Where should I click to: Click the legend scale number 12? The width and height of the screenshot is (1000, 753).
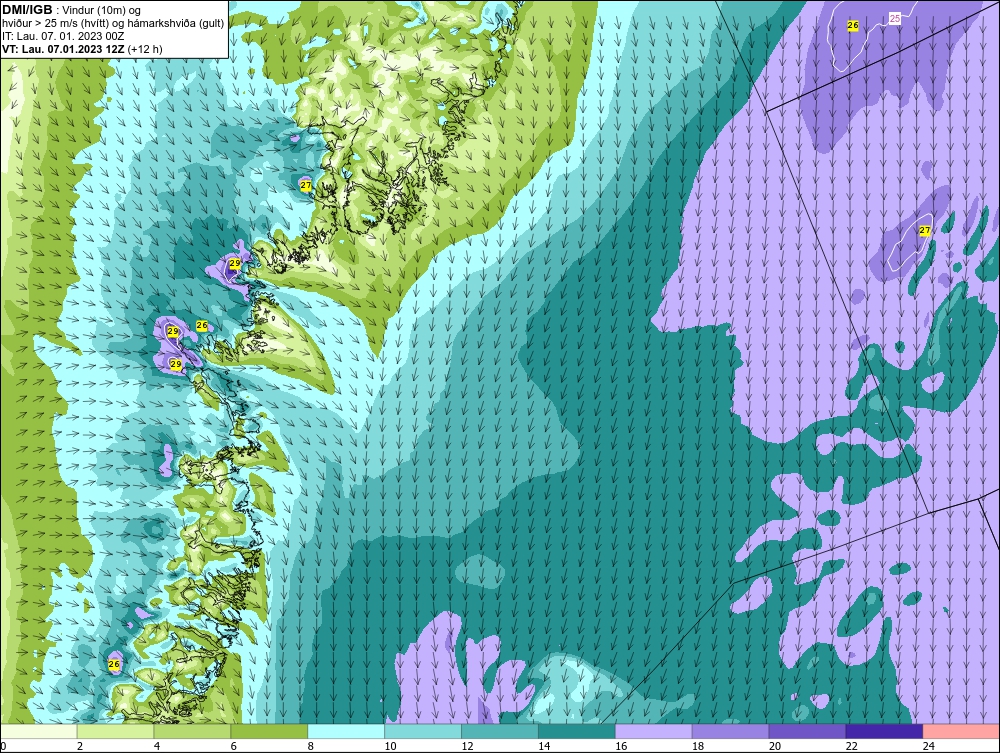click(x=467, y=746)
